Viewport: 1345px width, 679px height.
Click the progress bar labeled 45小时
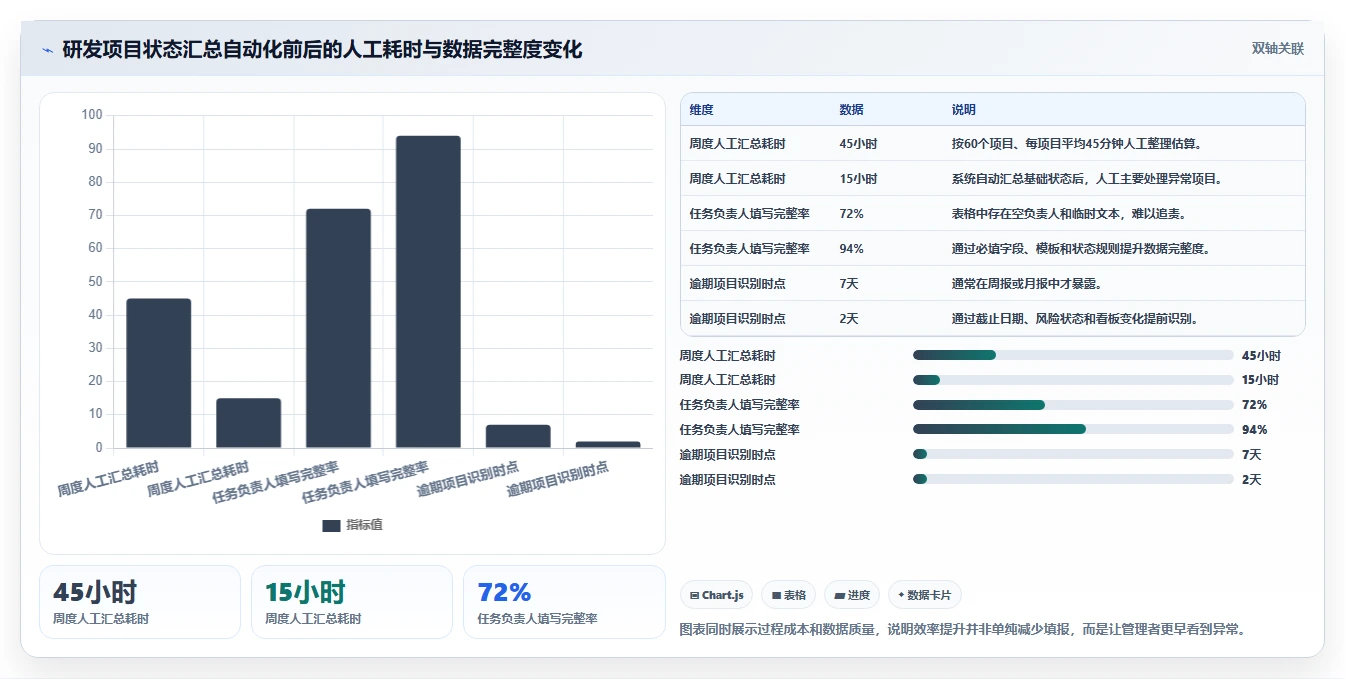(x=1073, y=355)
